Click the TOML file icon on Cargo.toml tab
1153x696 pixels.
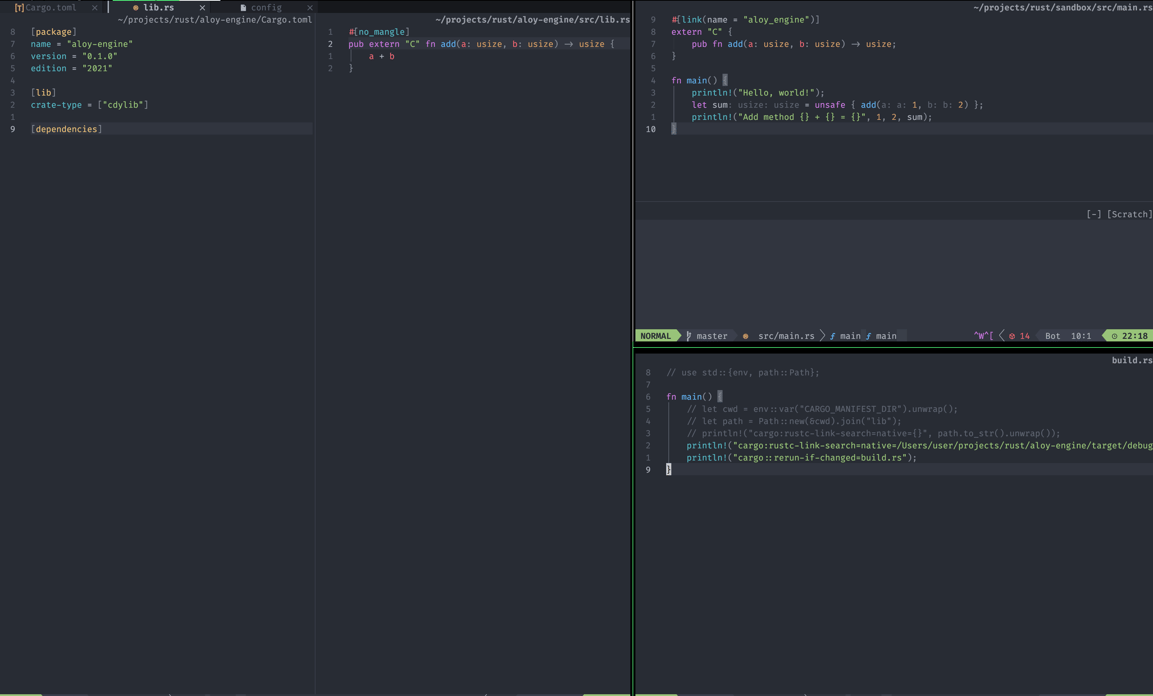(19, 7)
